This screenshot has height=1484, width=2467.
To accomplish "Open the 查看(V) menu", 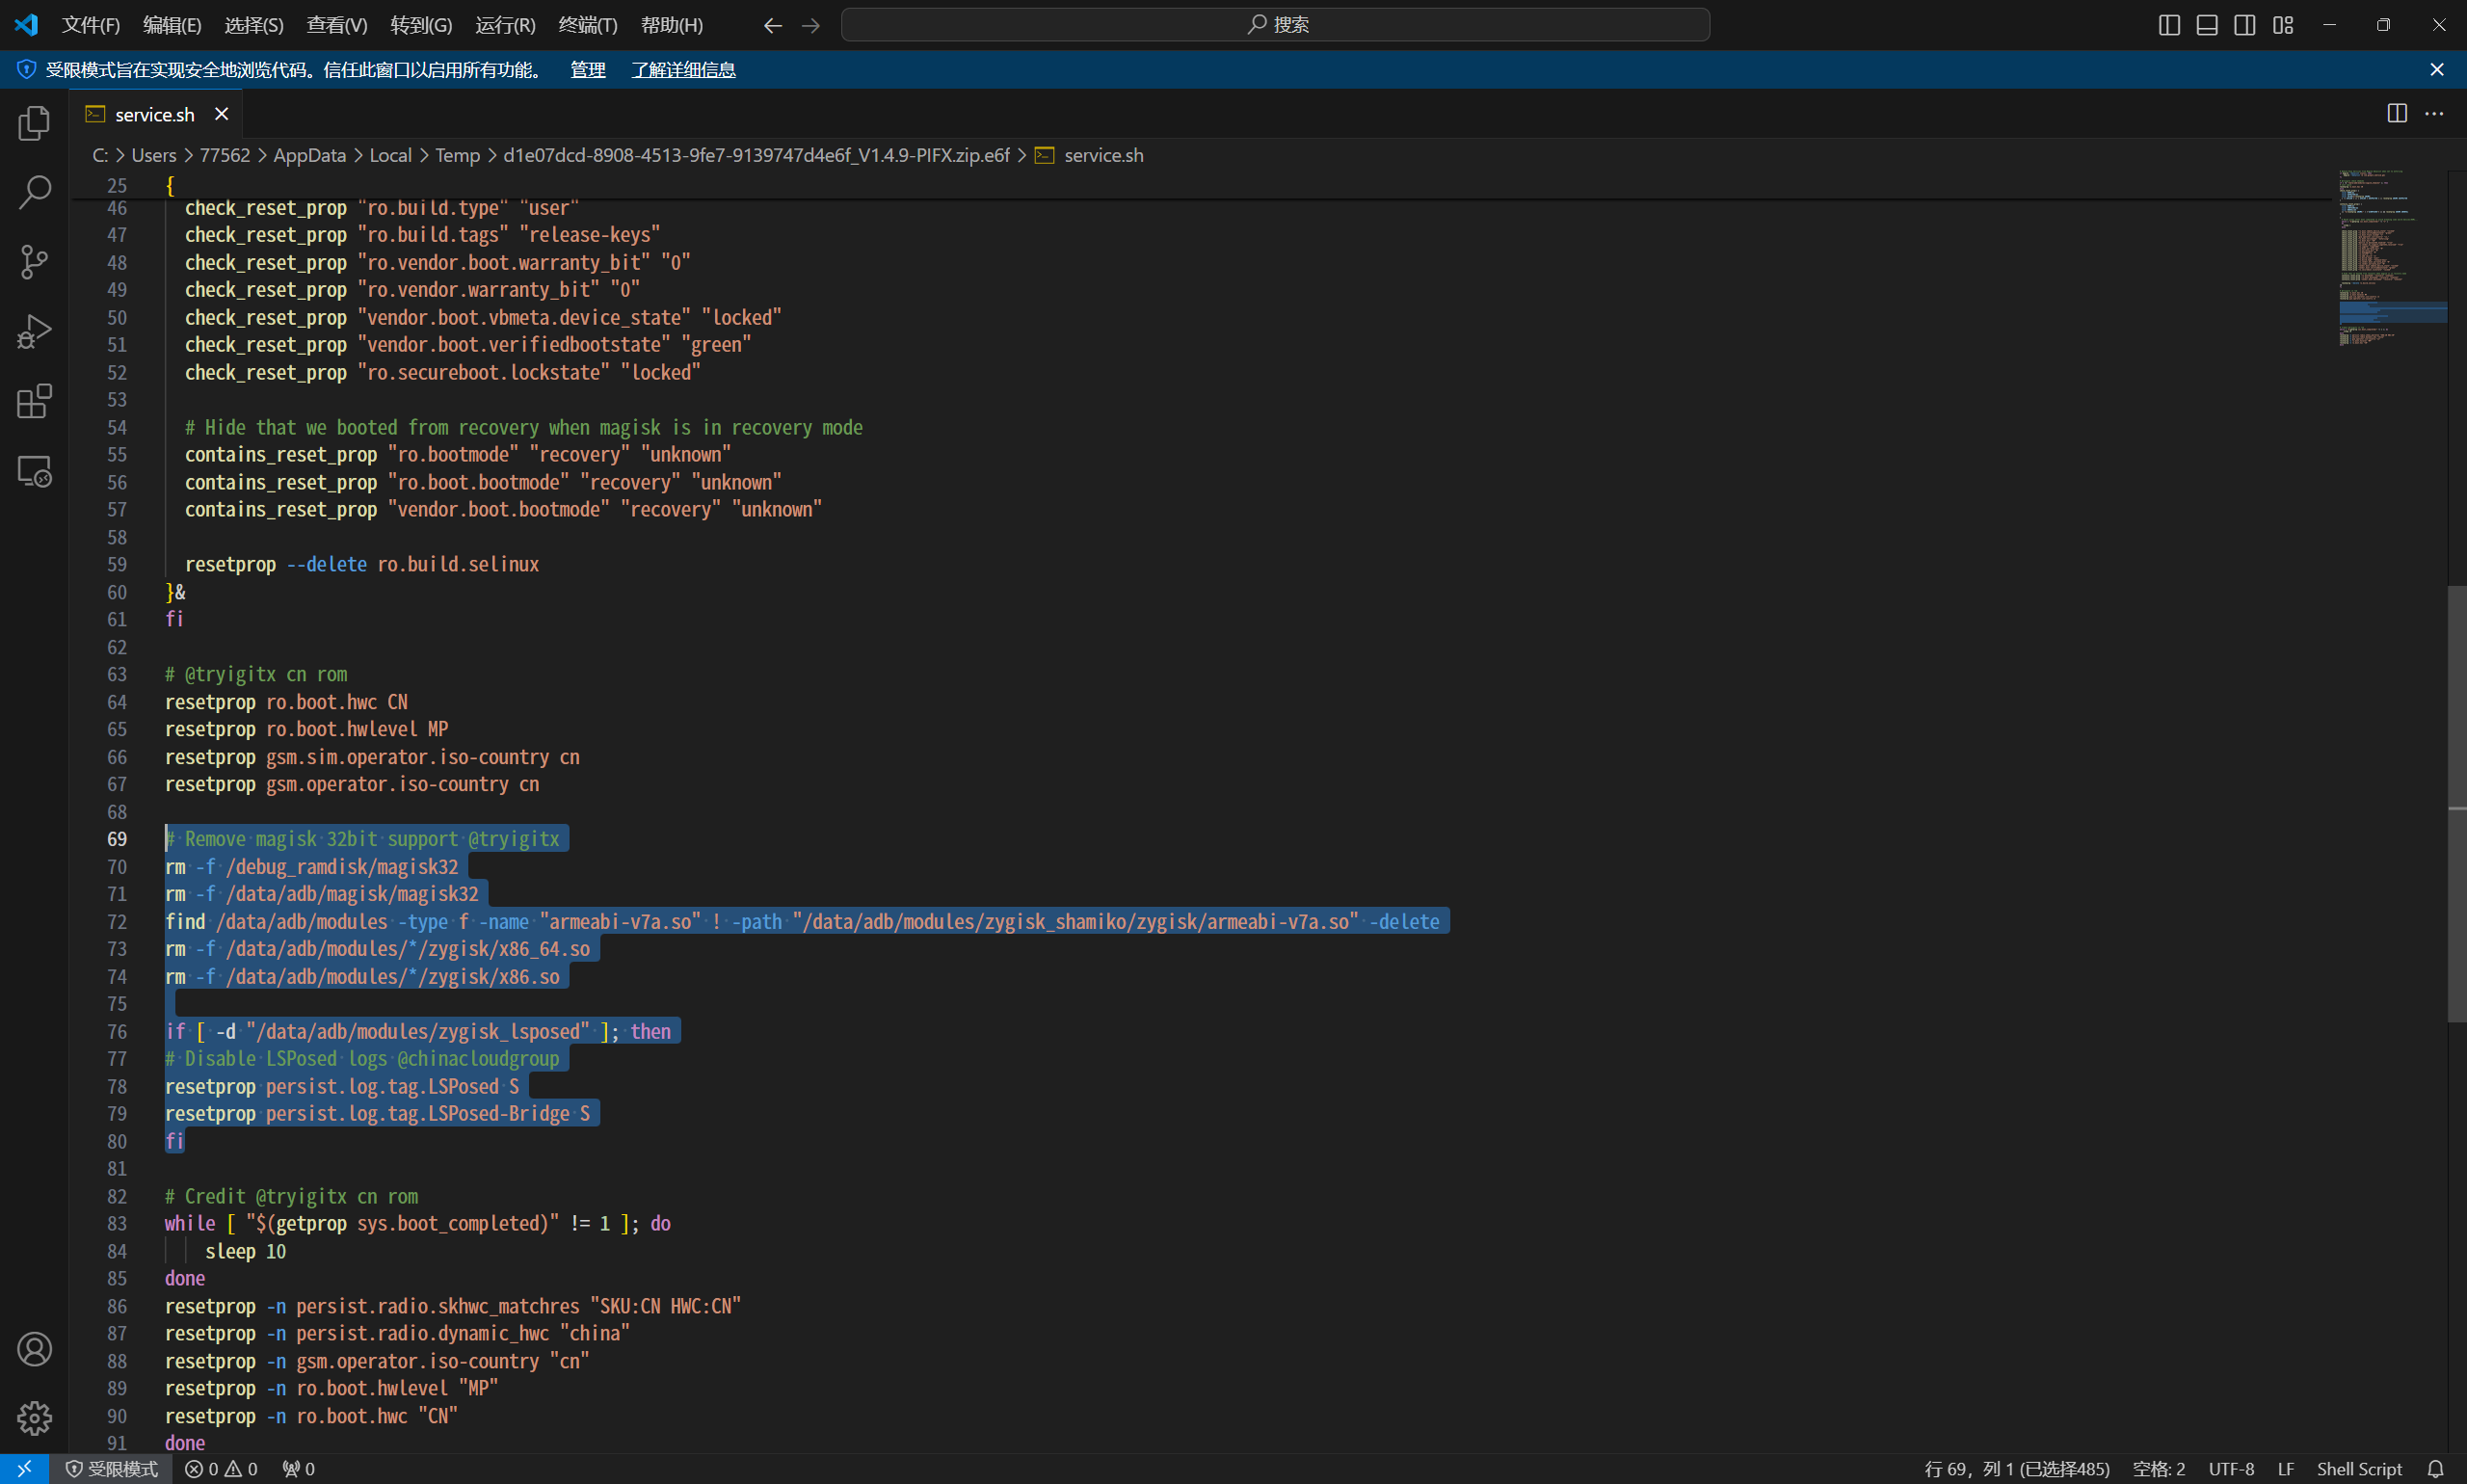I will (x=337, y=25).
